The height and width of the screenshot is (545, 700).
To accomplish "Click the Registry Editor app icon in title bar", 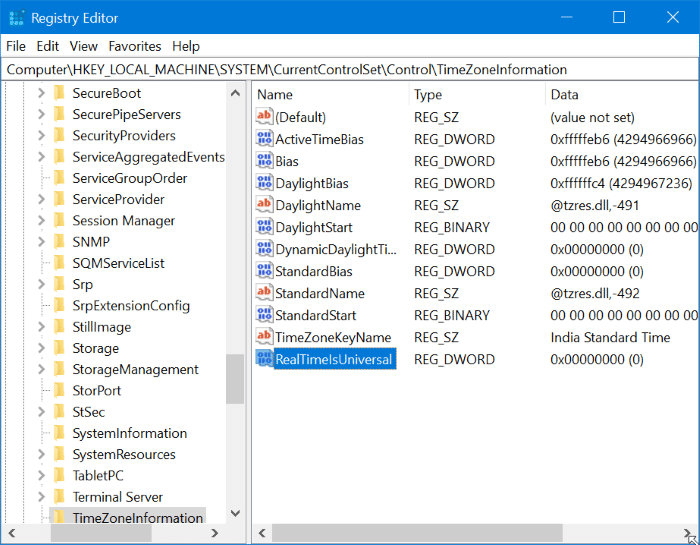I will pos(17,18).
